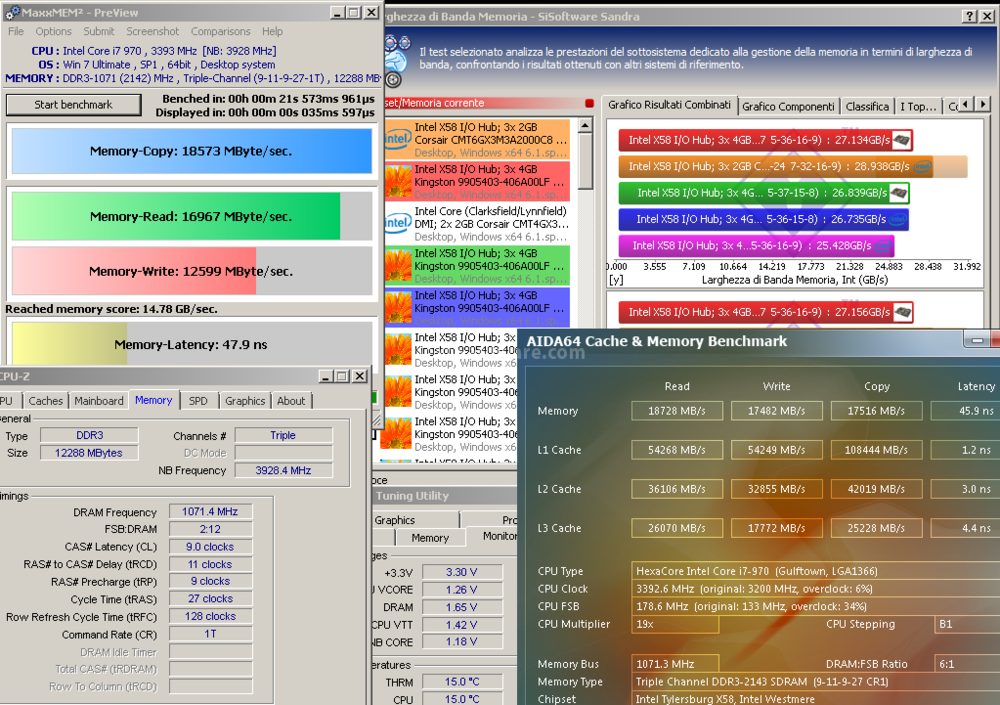Switch to the Mainboard tab in CPU-Z
Image resolution: width=1000 pixels, height=705 pixels.
click(99, 401)
